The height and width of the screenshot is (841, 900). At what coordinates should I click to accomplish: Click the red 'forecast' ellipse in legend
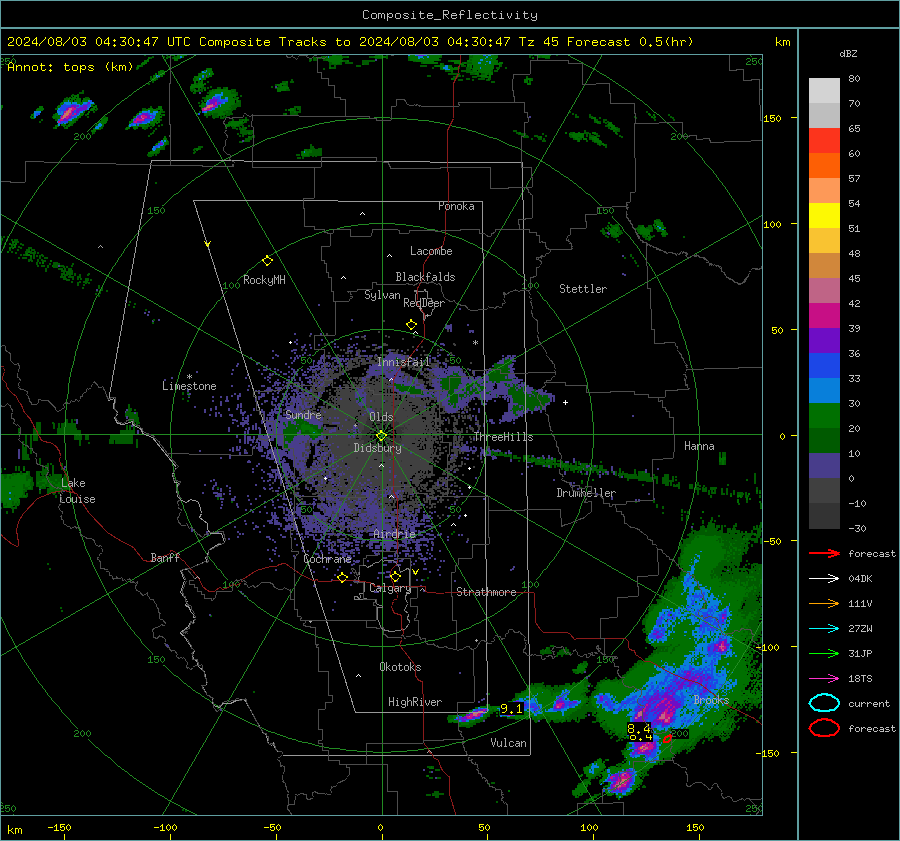click(x=824, y=728)
